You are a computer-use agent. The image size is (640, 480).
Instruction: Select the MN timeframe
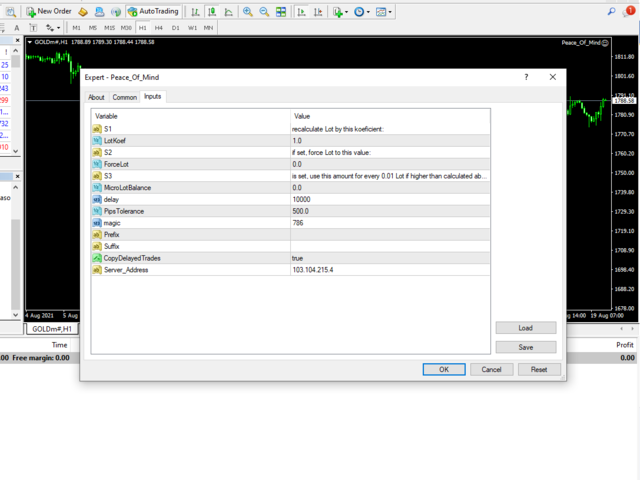point(209,28)
